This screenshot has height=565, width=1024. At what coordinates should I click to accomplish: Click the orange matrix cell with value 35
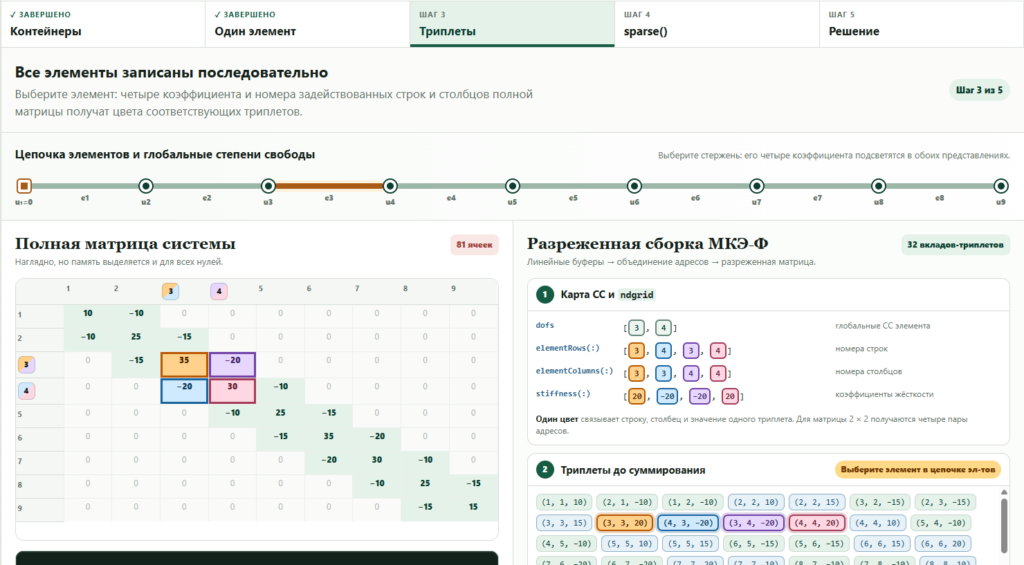click(x=184, y=364)
